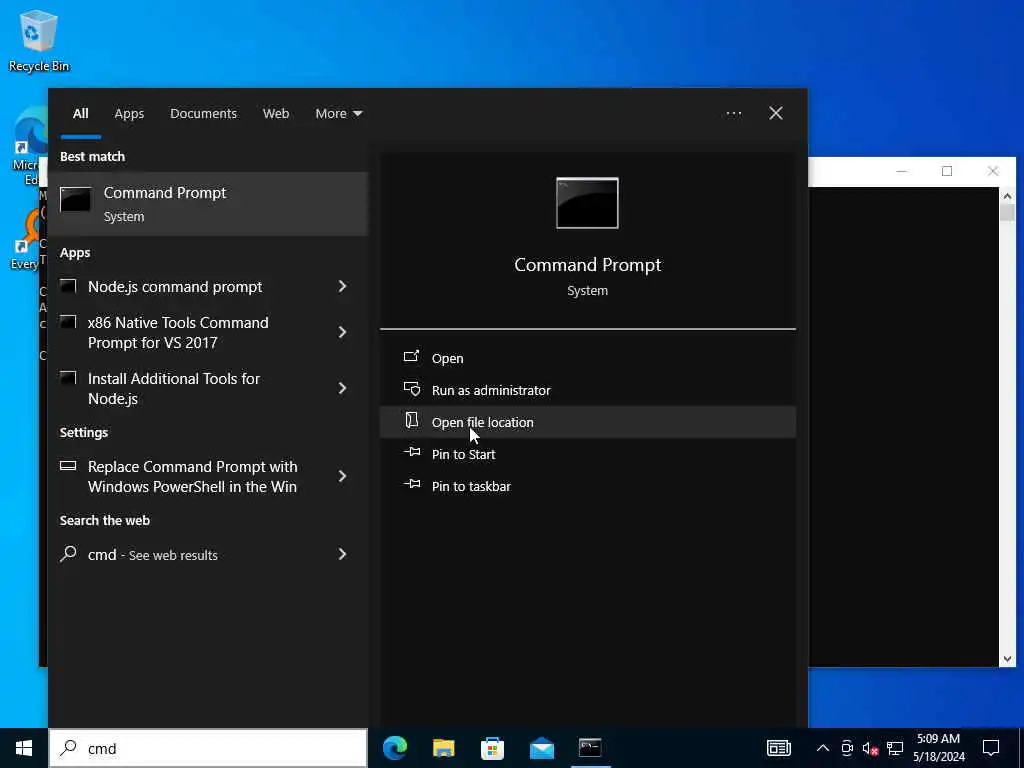Click the Pin to Start pin icon

pos(412,452)
